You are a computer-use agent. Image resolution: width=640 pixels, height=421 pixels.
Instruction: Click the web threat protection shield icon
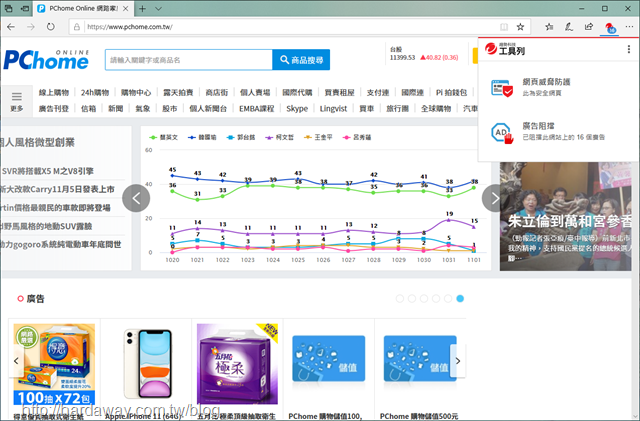click(x=502, y=88)
